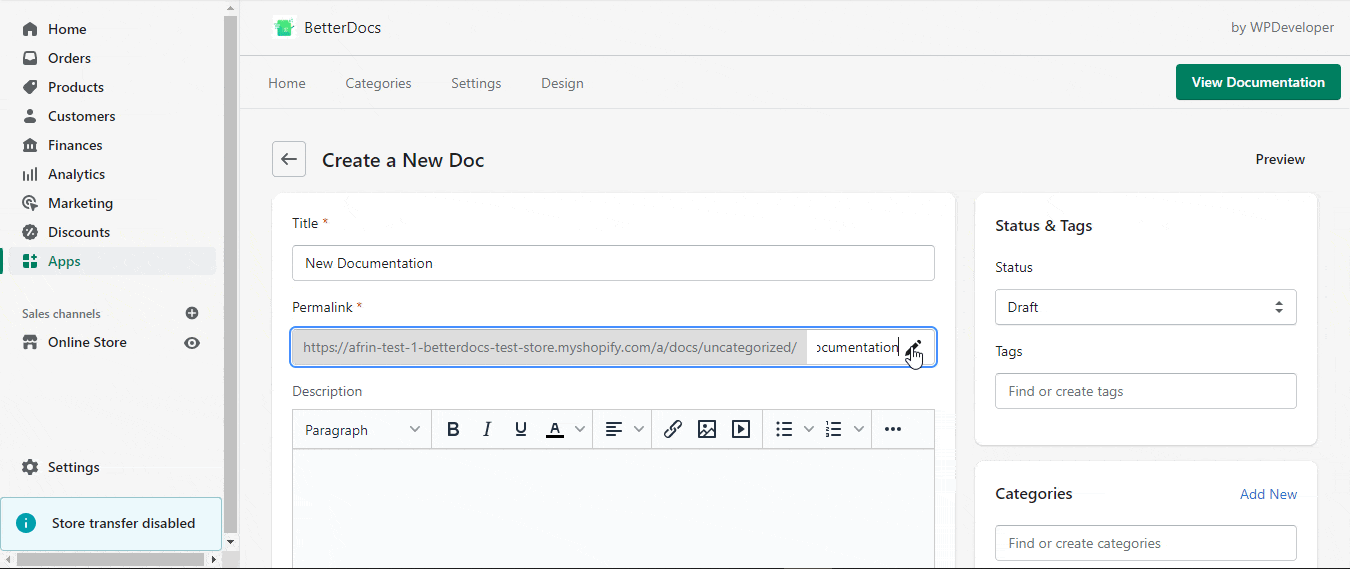Click the Store transfer disabled info icon

click(x=26, y=523)
